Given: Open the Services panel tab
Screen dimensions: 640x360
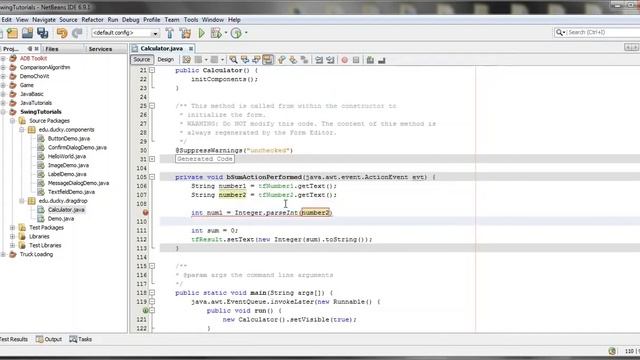Looking at the screenshot, I should [x=100, y=49].
